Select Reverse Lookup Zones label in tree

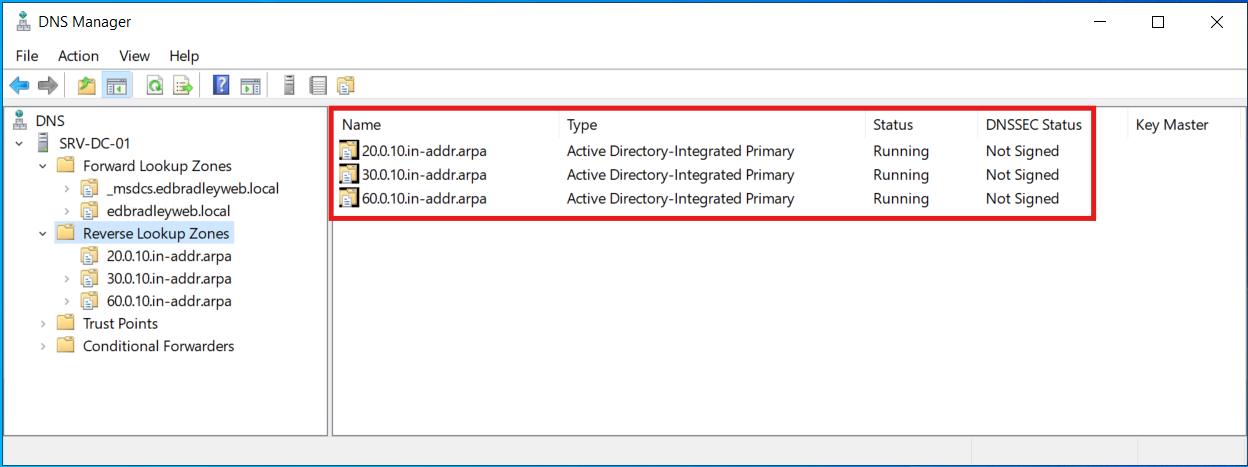(156, 233)
